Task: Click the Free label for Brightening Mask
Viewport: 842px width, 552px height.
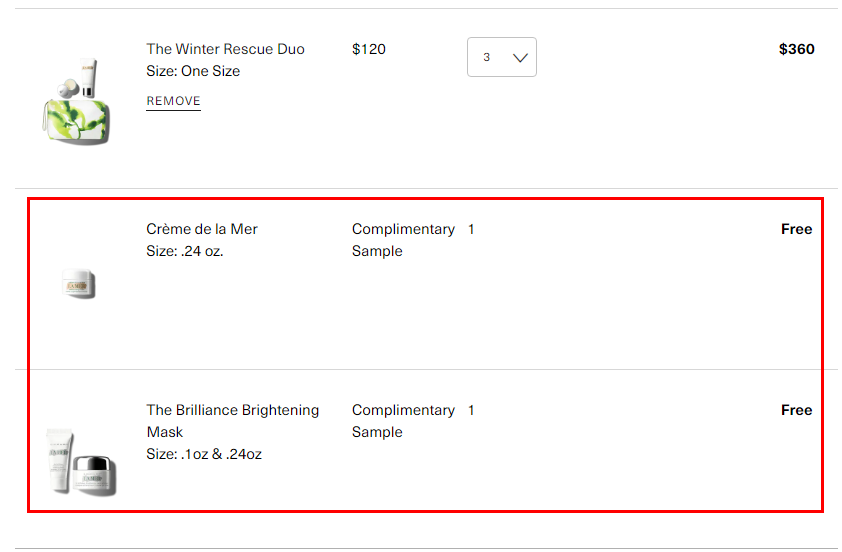Action: point(796,410)
